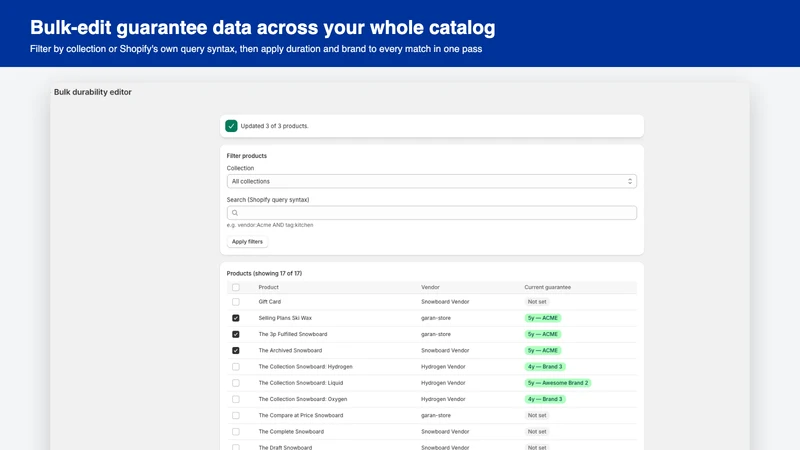Check The Collection Snowboard: Liquid checkbox
The height and width of the screenshot is (450, 800).
236,383
